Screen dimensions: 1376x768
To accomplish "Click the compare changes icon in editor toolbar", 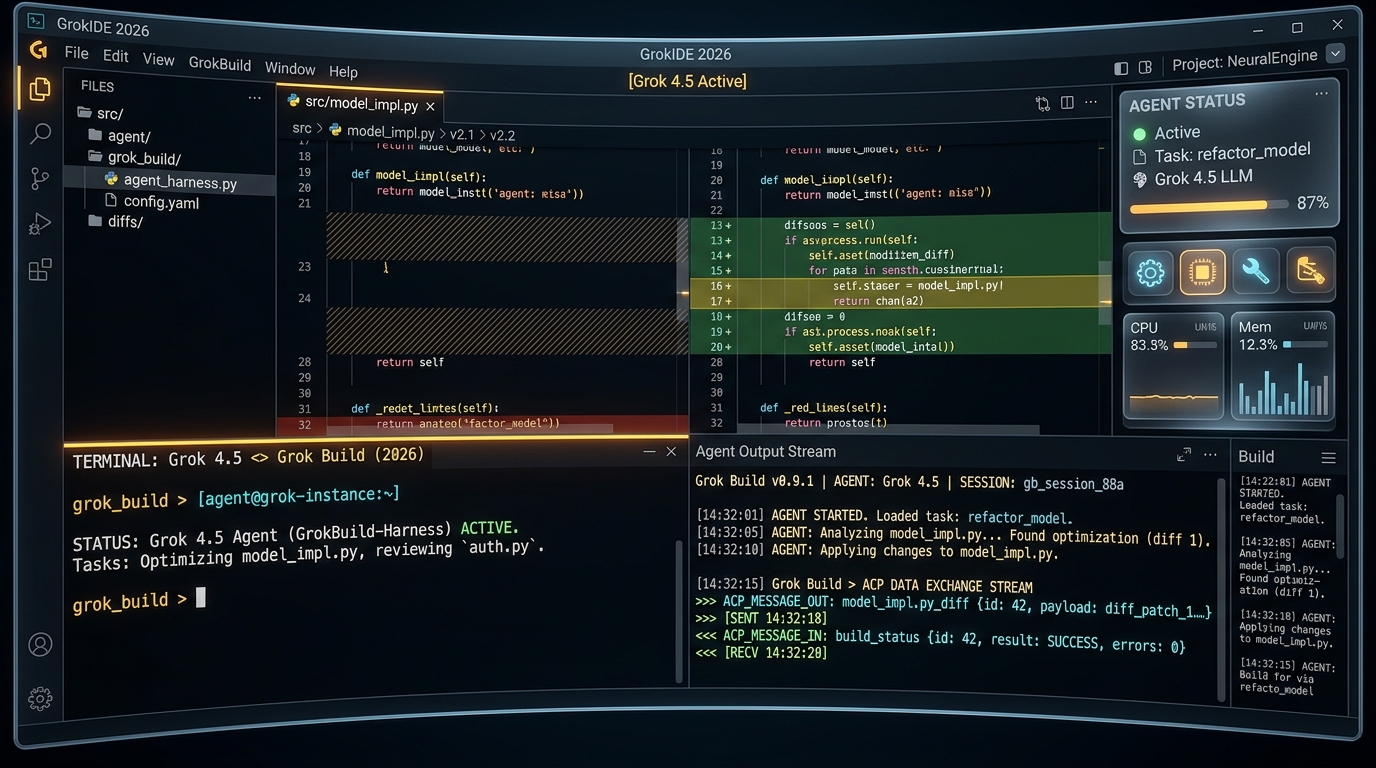I will [1043, 103].
